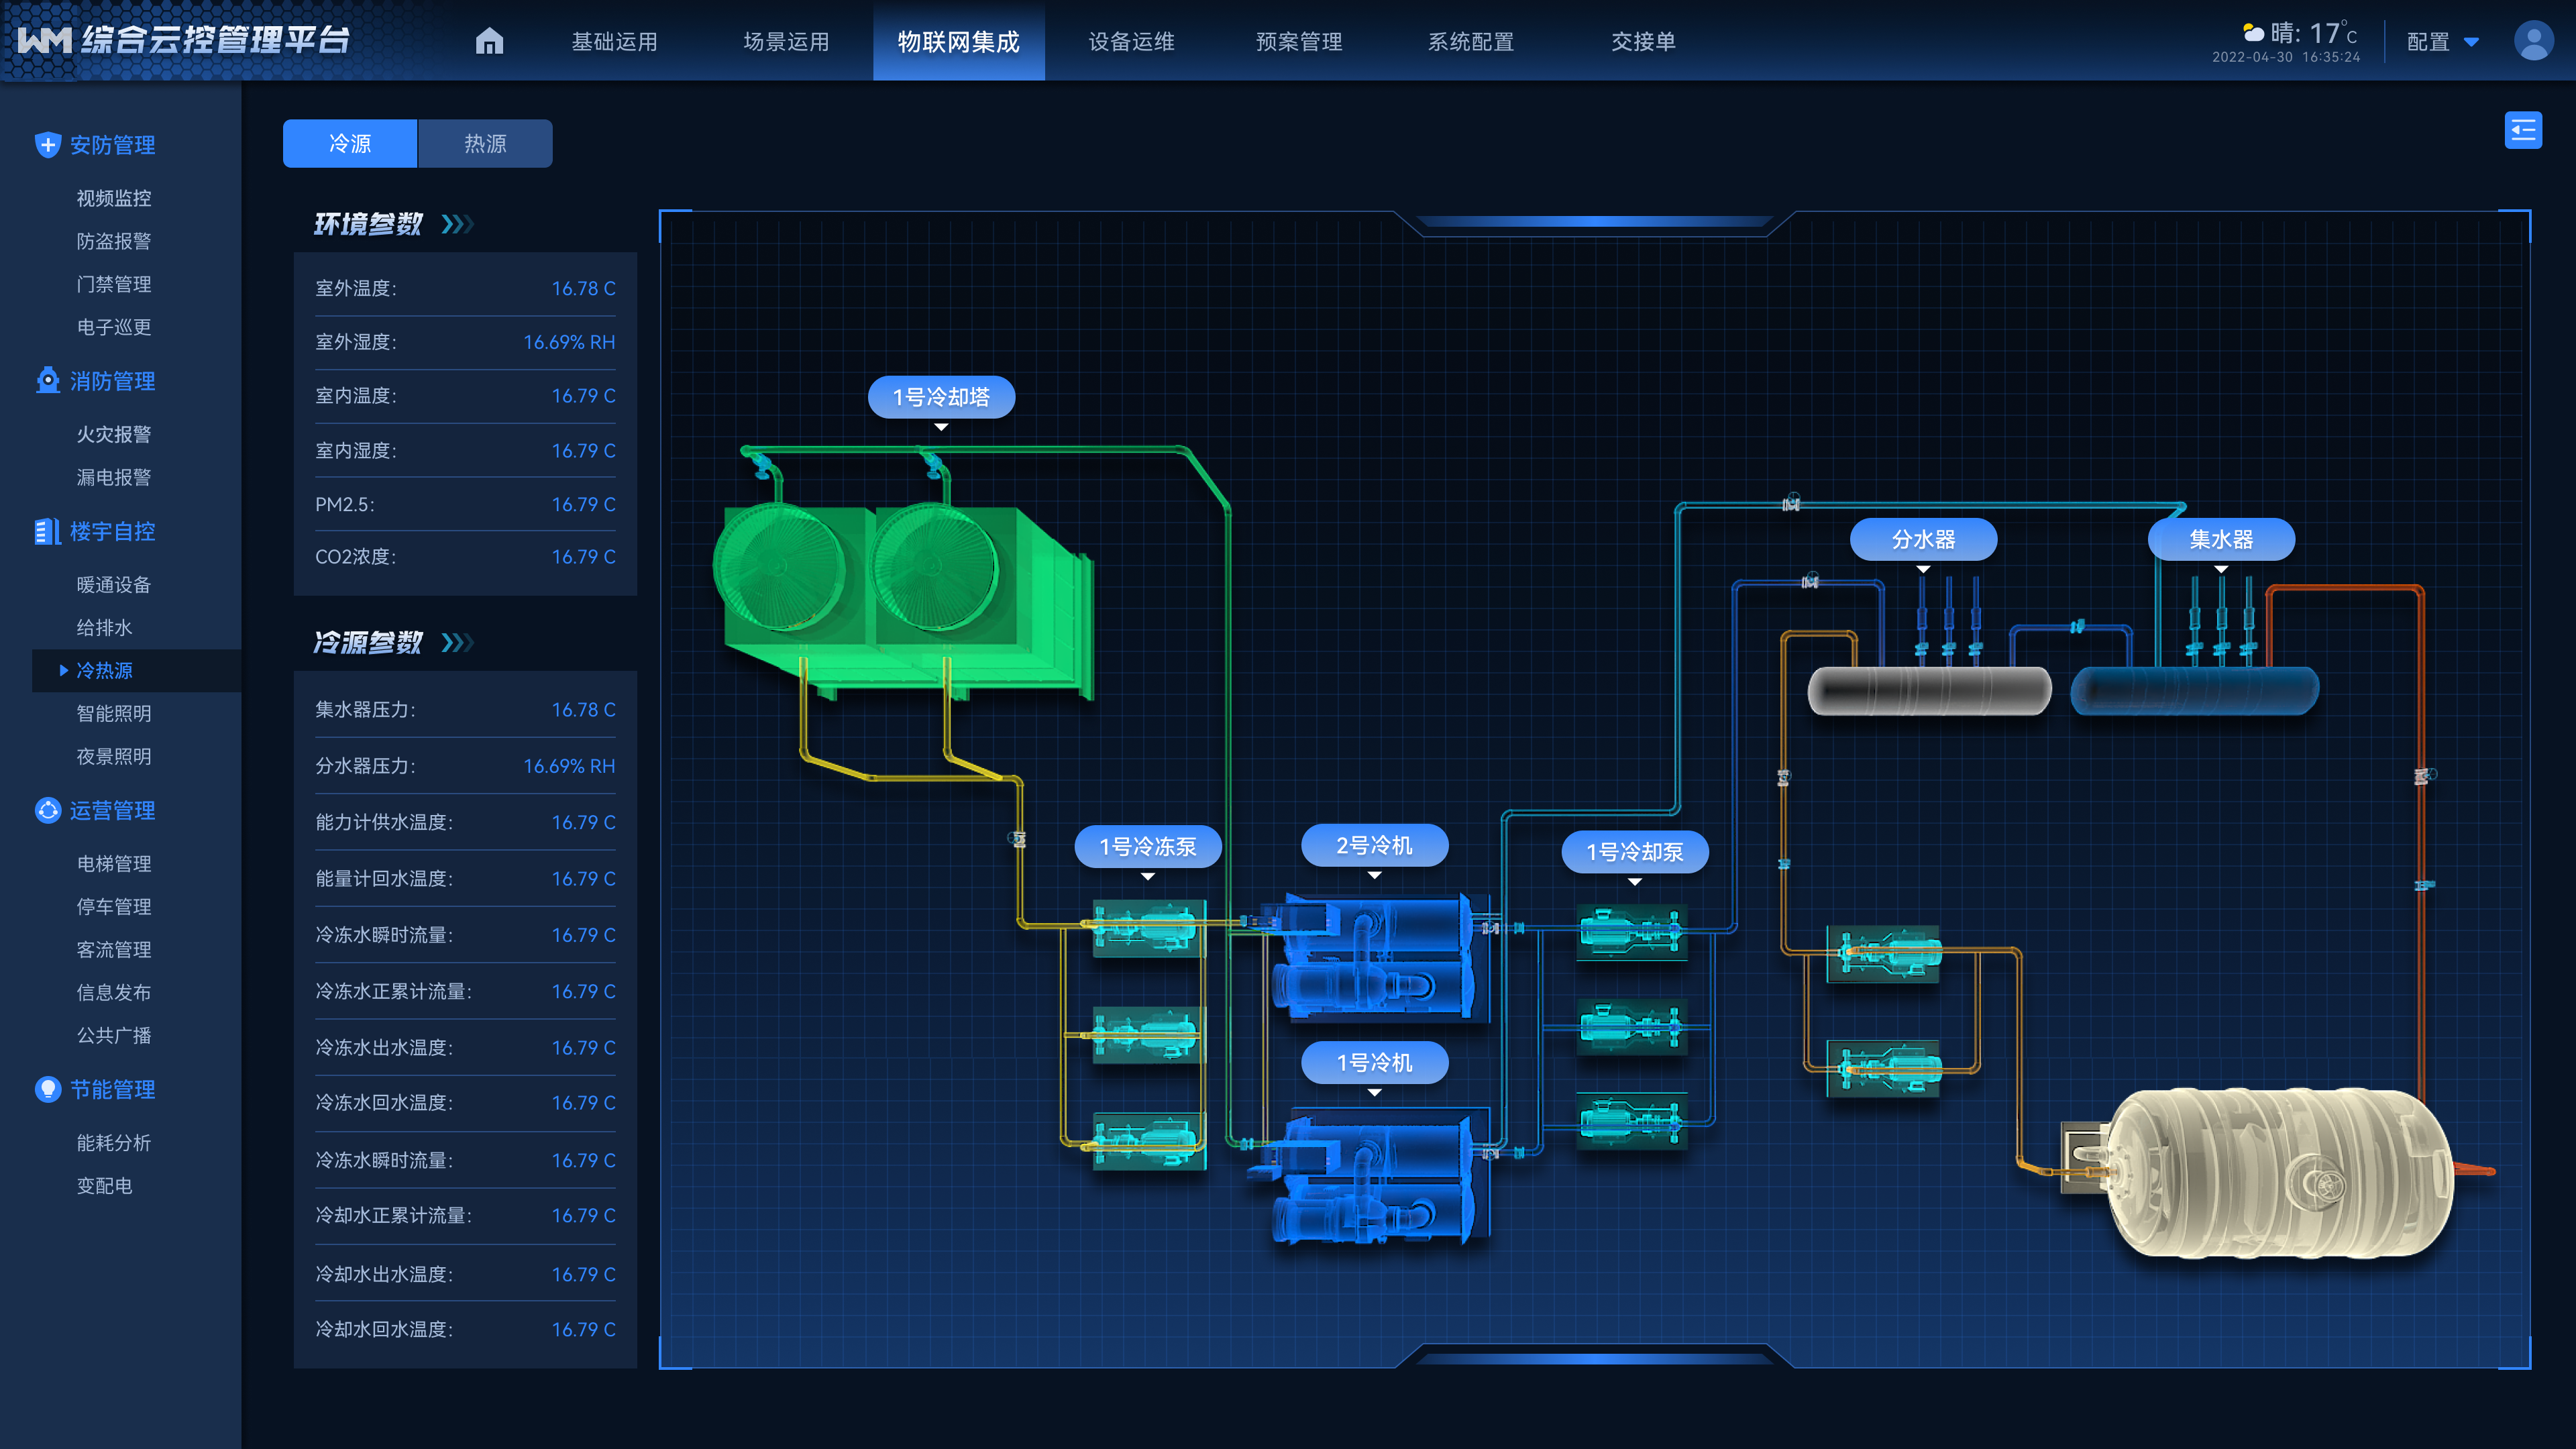Select the 冷热源 sidebar tree item
The height and width of the screenshot is (1449, 2576).
pyautogui.click(x=105, y=670)
